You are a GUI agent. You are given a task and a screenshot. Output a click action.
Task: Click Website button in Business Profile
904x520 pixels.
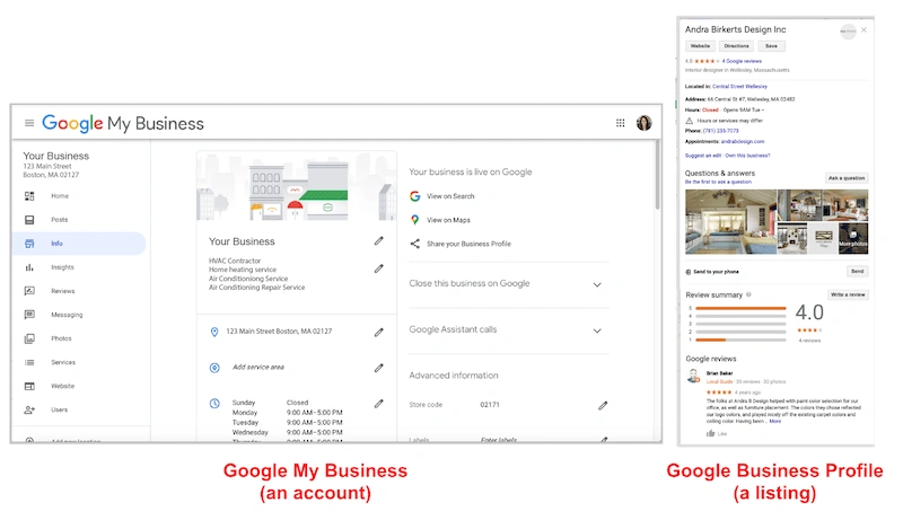tap(700, 46)
